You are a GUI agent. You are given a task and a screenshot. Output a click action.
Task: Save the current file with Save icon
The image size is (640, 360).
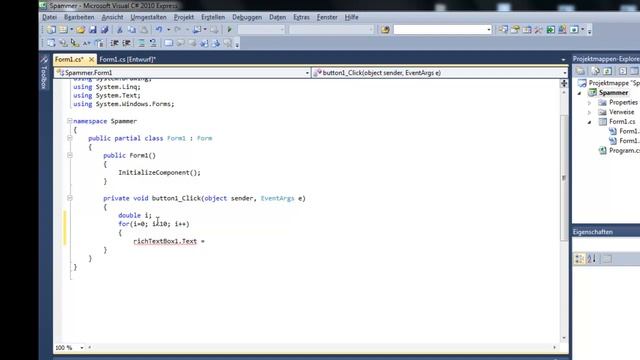point(93,30)
